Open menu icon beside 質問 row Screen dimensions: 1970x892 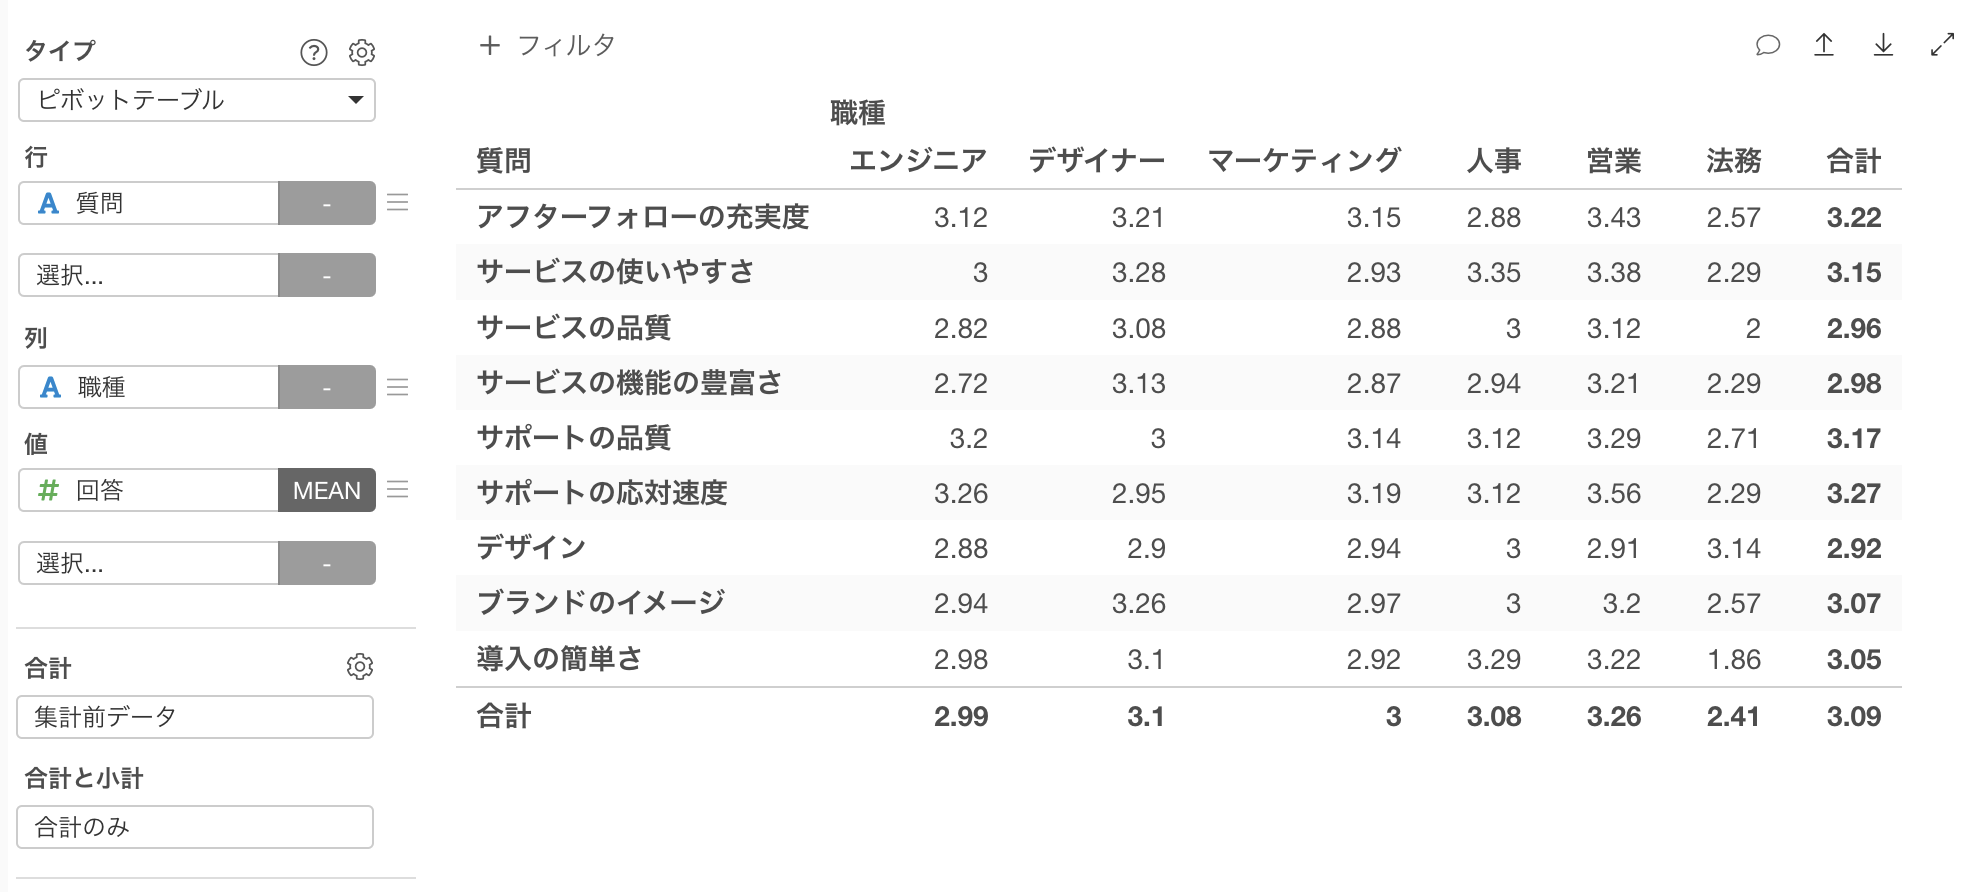click(398, 203)
